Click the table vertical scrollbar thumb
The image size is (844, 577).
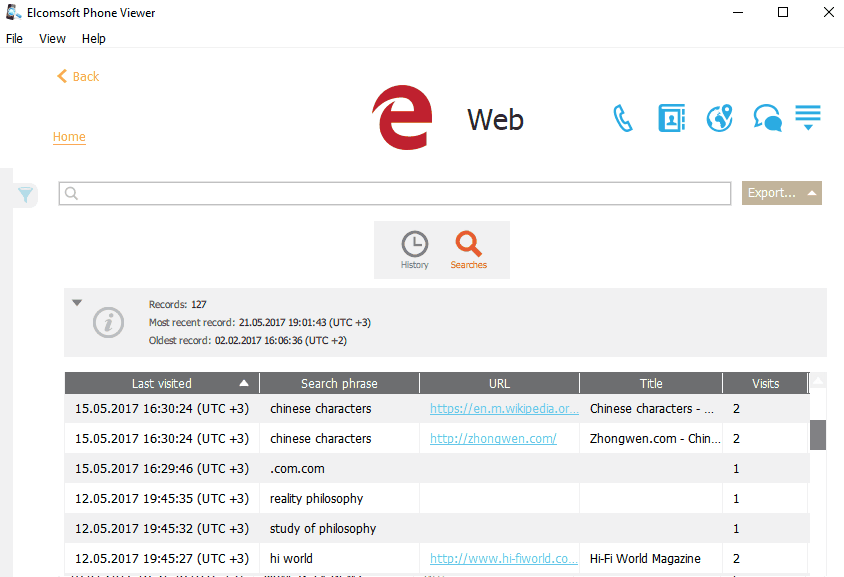(817, 435)
